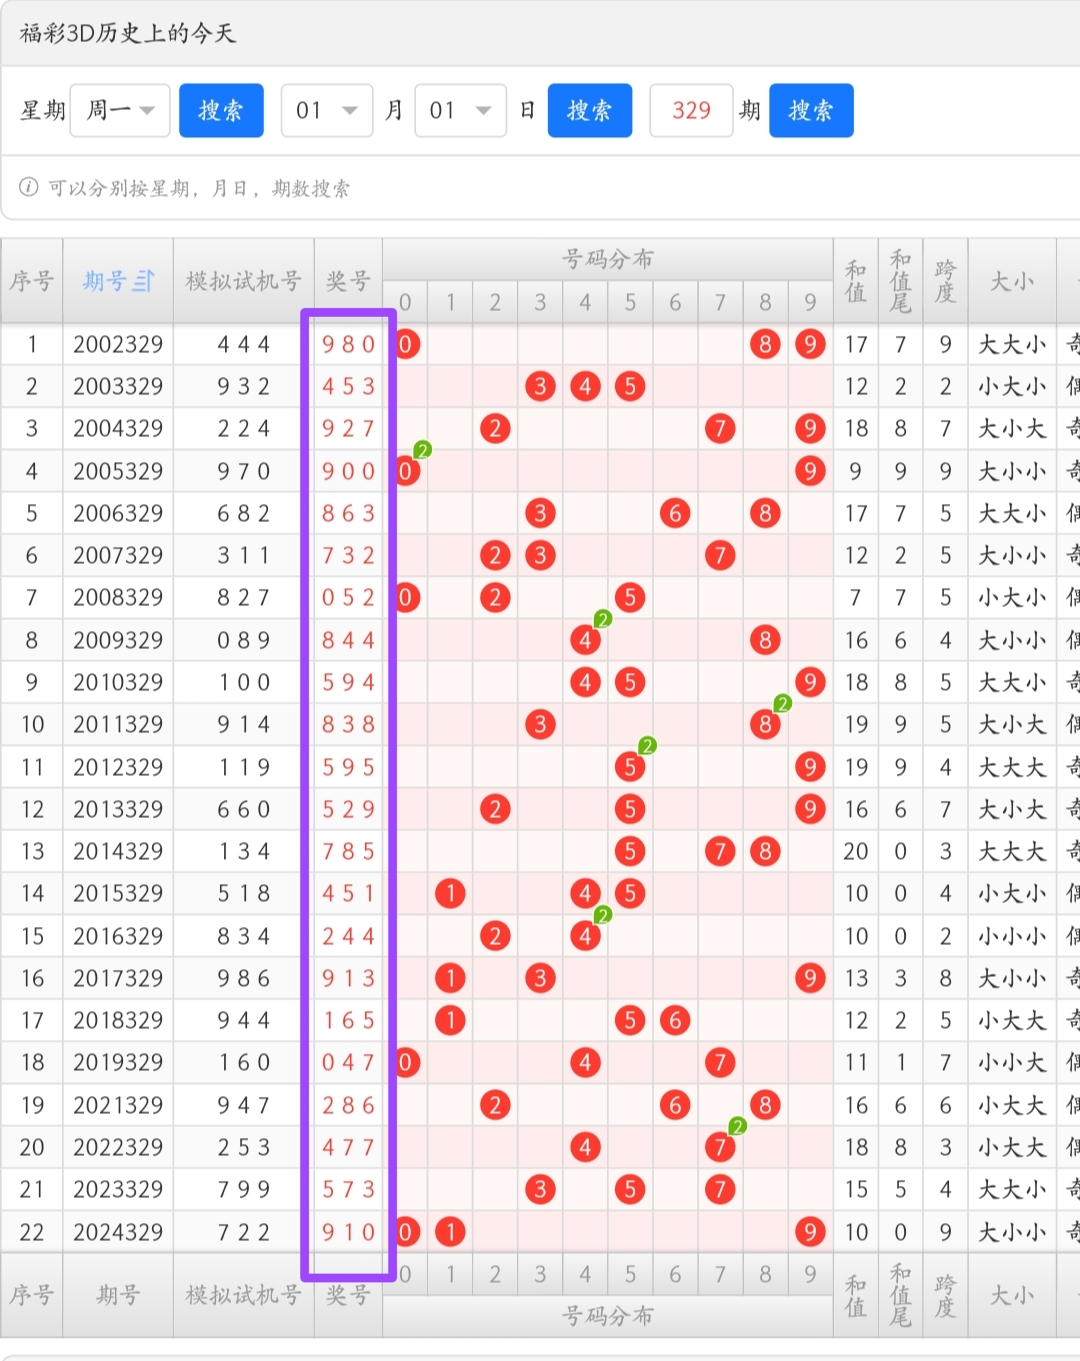Viewport: 1080px width, 1361px height.
Task: Select the 奖号 column header at top
Action: pos(348,281)
